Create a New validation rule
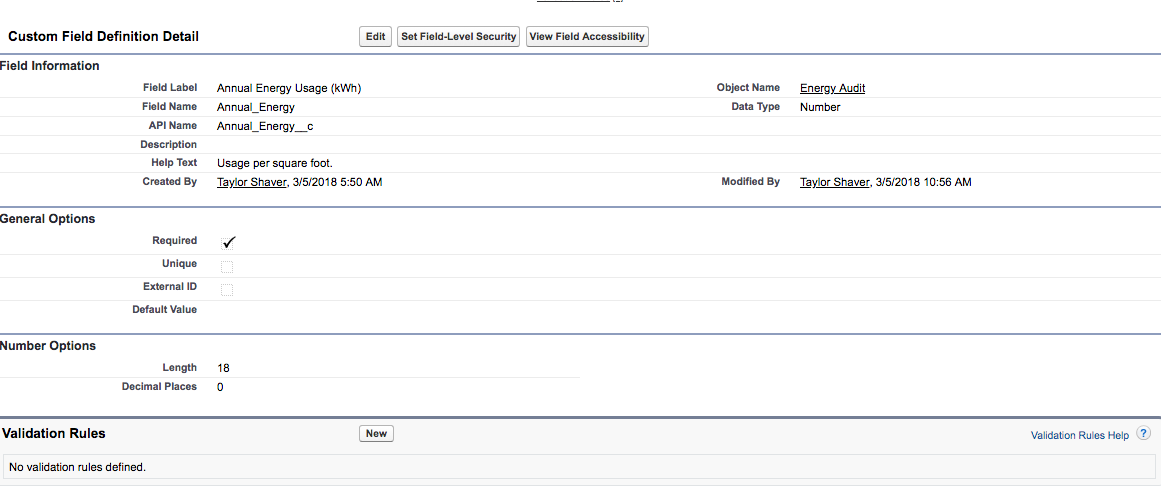Screen dimensions: 1161x486 376,434
